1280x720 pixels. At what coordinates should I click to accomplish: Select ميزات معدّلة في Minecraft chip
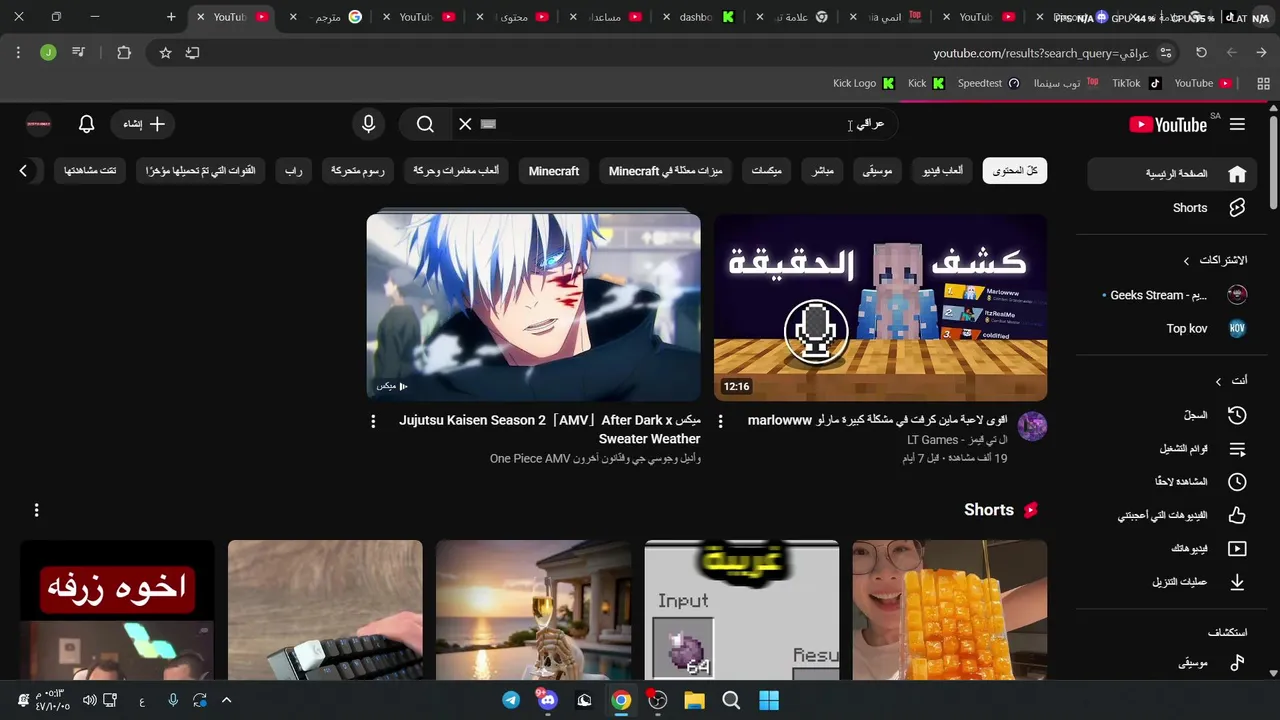665,171
